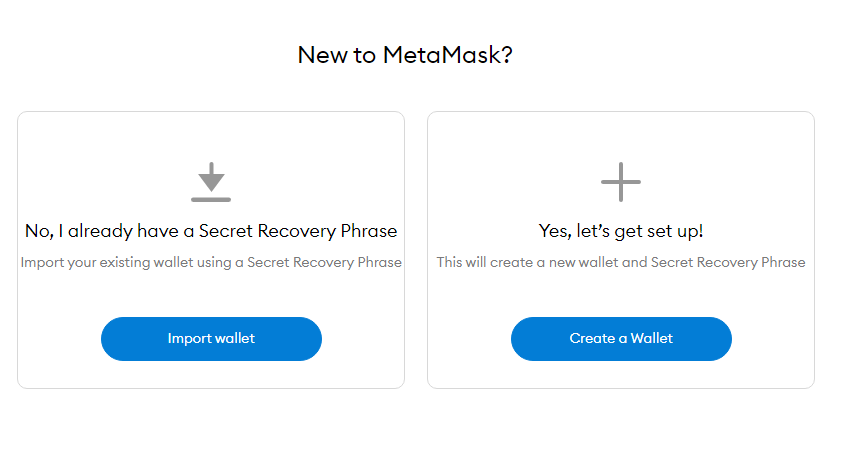Click the "Yes, let's get set up!" title
This screenshot has height=449, width=846.
pyautogui.click(x=621, y=231)
